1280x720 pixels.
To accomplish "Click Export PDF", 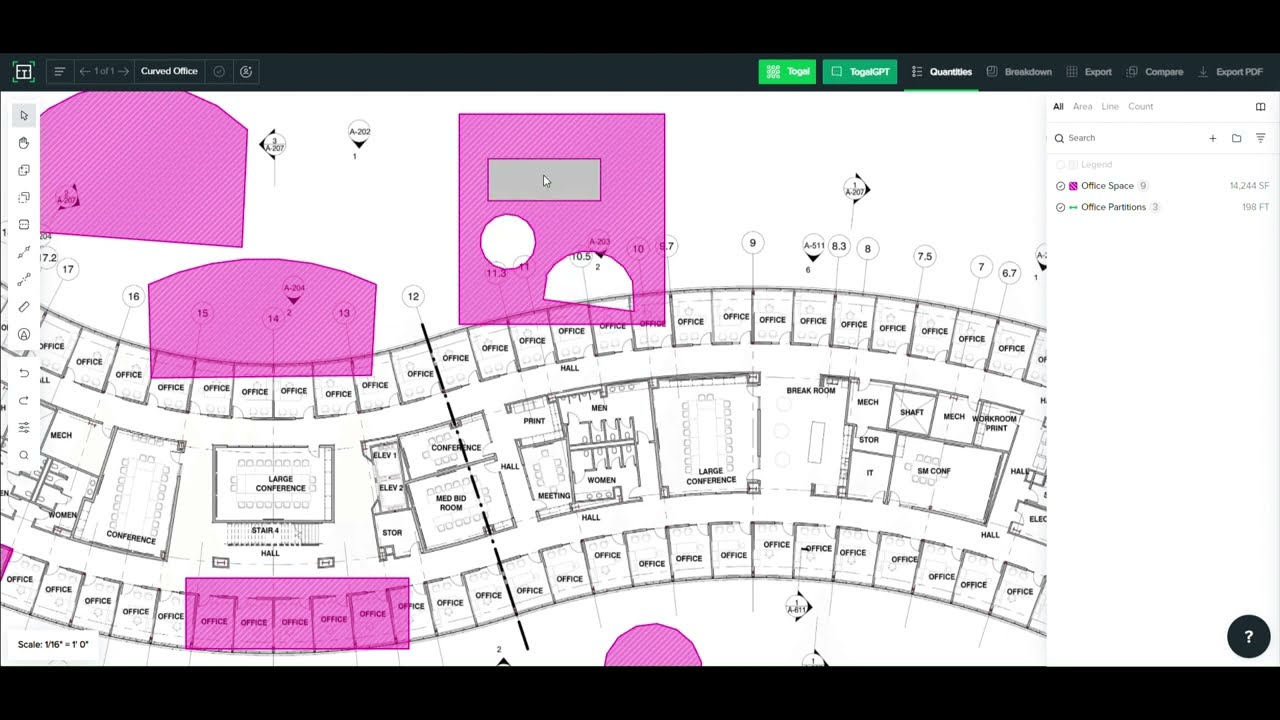I will click(x=1230, y=72).
